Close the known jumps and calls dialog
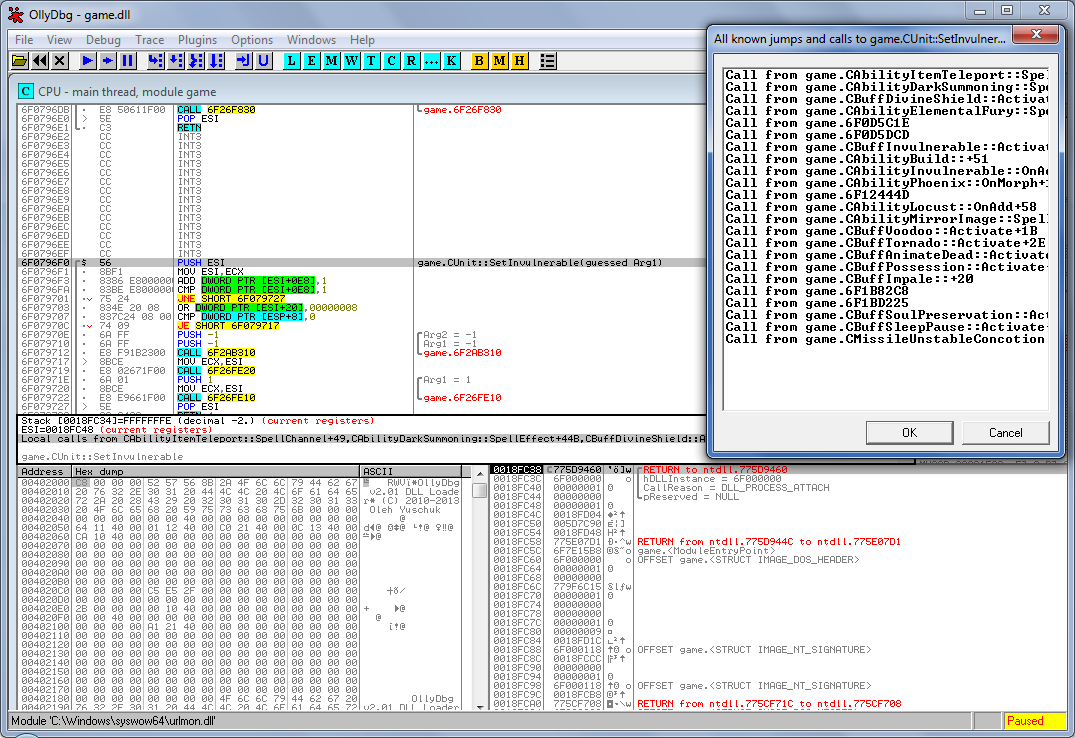Screen dimensions: 1075x738 coord(1036,34)
